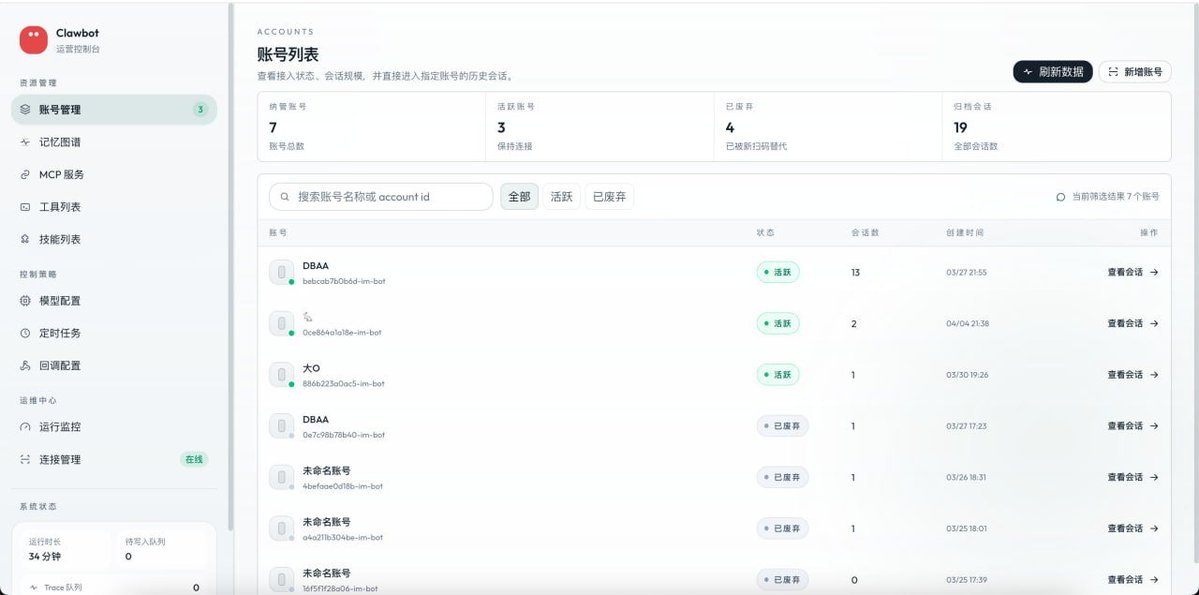The height and width of the screenshot is (595, 1199).
Task: Click the 活跃账号 stat card
Action: [x=600, y=127]
